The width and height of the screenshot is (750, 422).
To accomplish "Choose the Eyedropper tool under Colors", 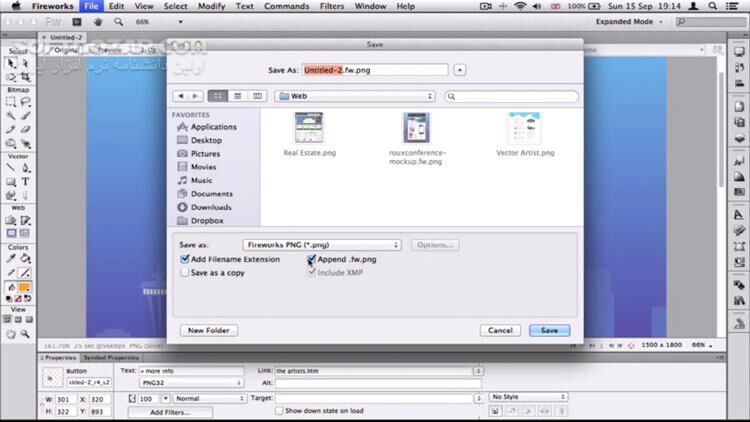I will click(x=10, y=259).
